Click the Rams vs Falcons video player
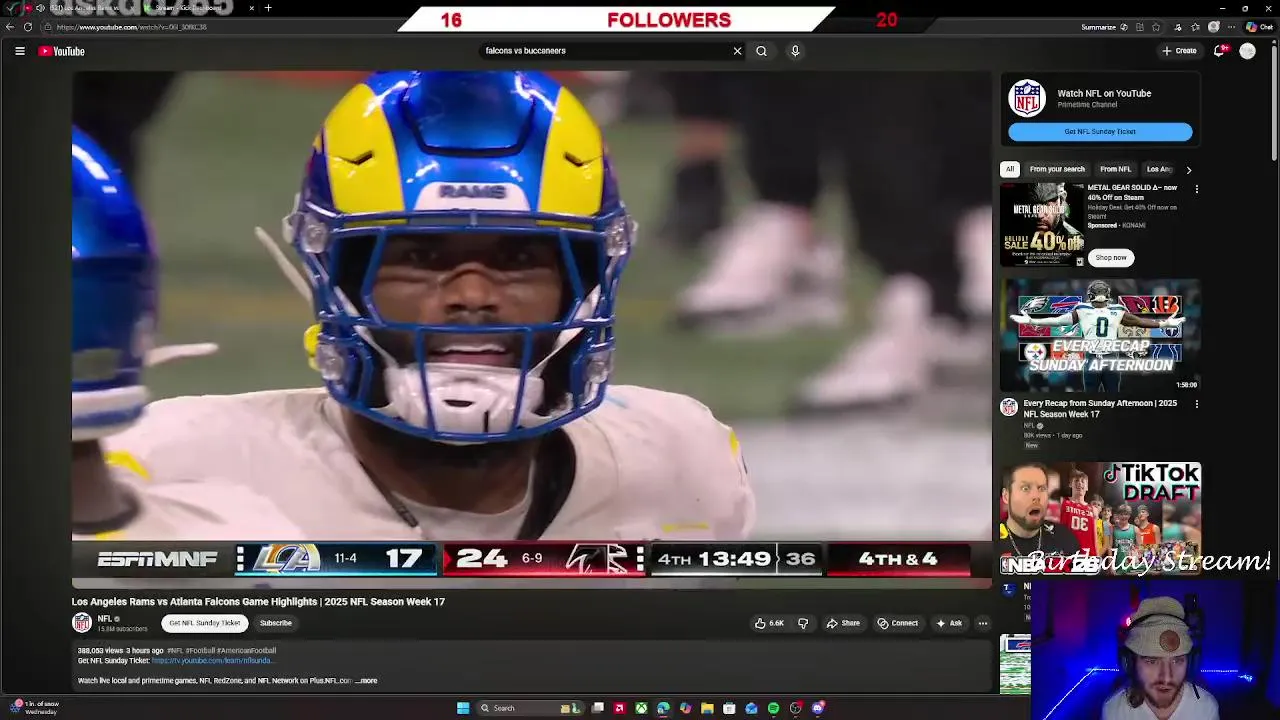Image resolution: width=1280 pixels, height=720 pixels. point(532,327)
